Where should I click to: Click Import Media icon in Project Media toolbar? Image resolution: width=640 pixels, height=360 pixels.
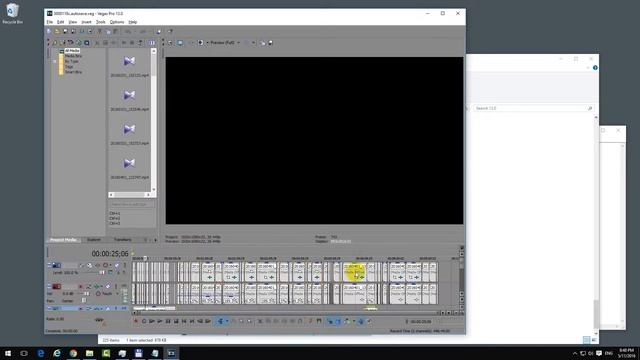tap(55, 42)
